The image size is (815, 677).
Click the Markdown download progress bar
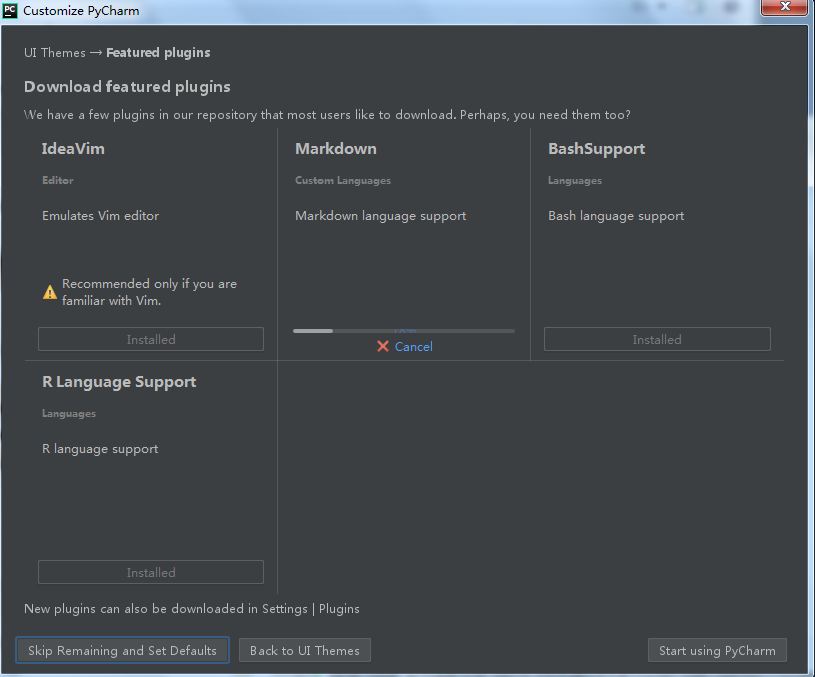pos(404,331)
